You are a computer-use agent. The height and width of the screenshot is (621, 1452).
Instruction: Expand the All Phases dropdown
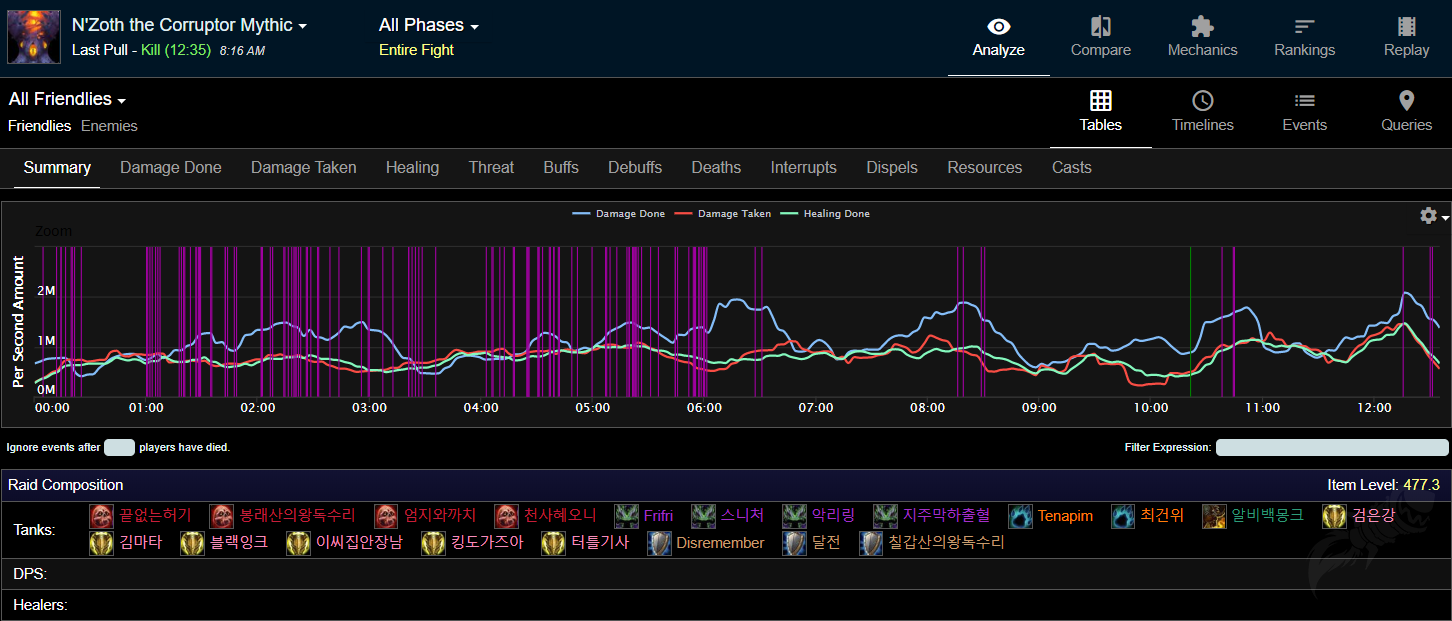[x=429, y=25]
